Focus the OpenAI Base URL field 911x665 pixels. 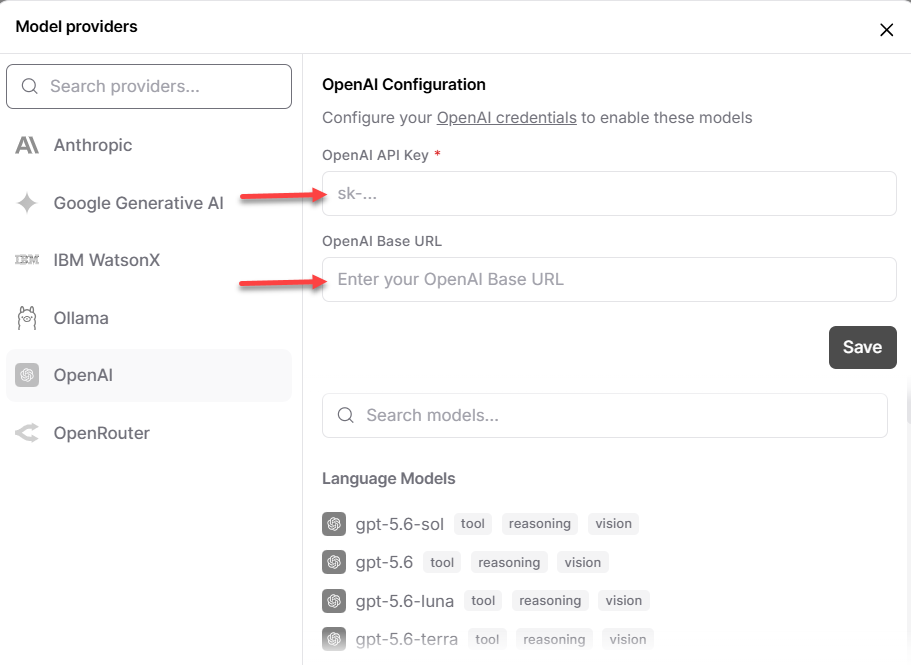click(x=609, y=279)
